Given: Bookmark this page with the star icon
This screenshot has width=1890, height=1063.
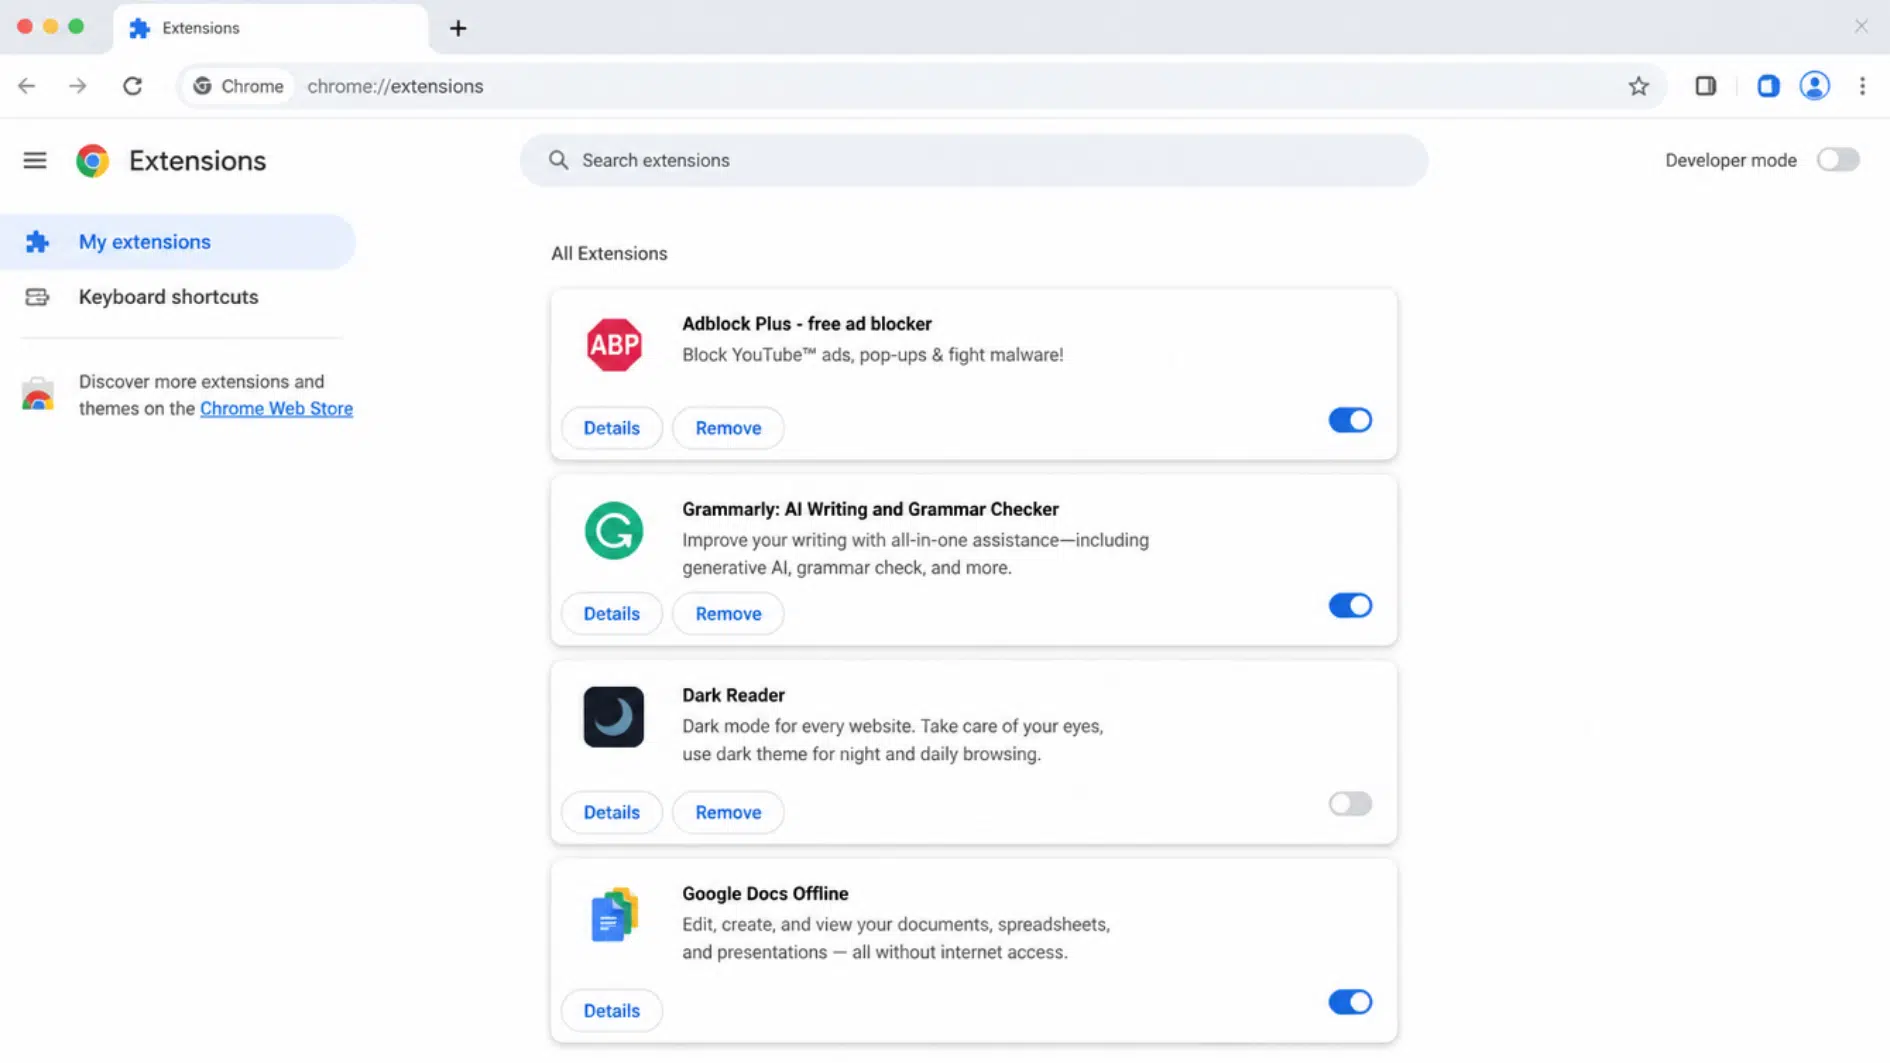Looking at the screenshot, I should coord(1638,86).
